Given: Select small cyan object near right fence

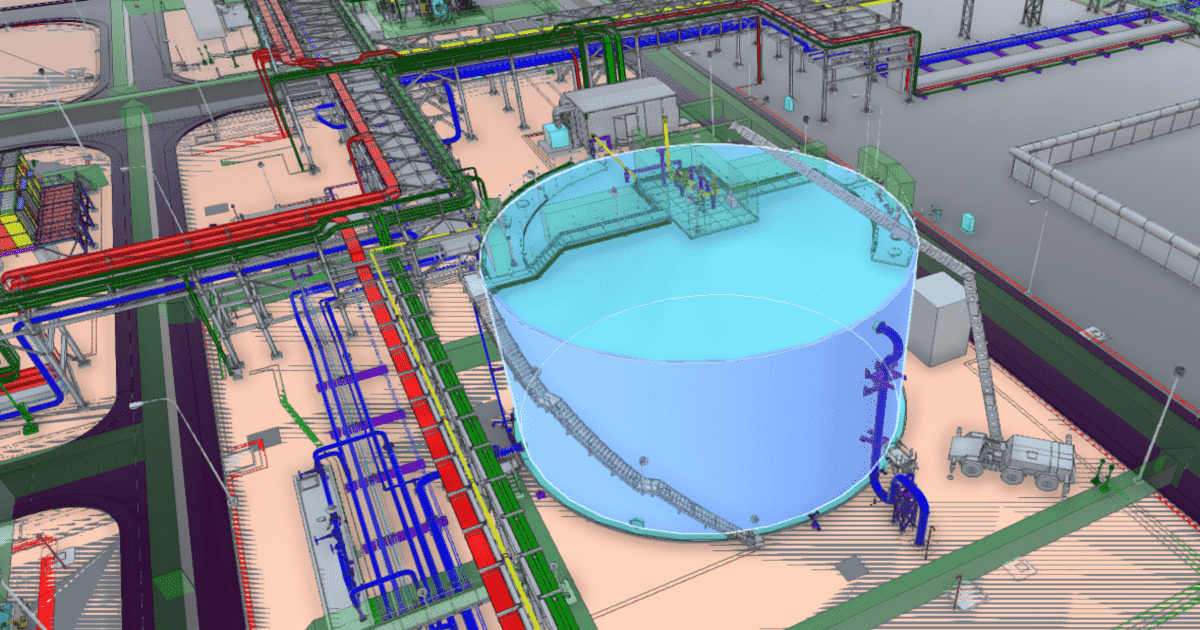Looking at the screenshot, I should pyautogui.click(x=967, y=221).
